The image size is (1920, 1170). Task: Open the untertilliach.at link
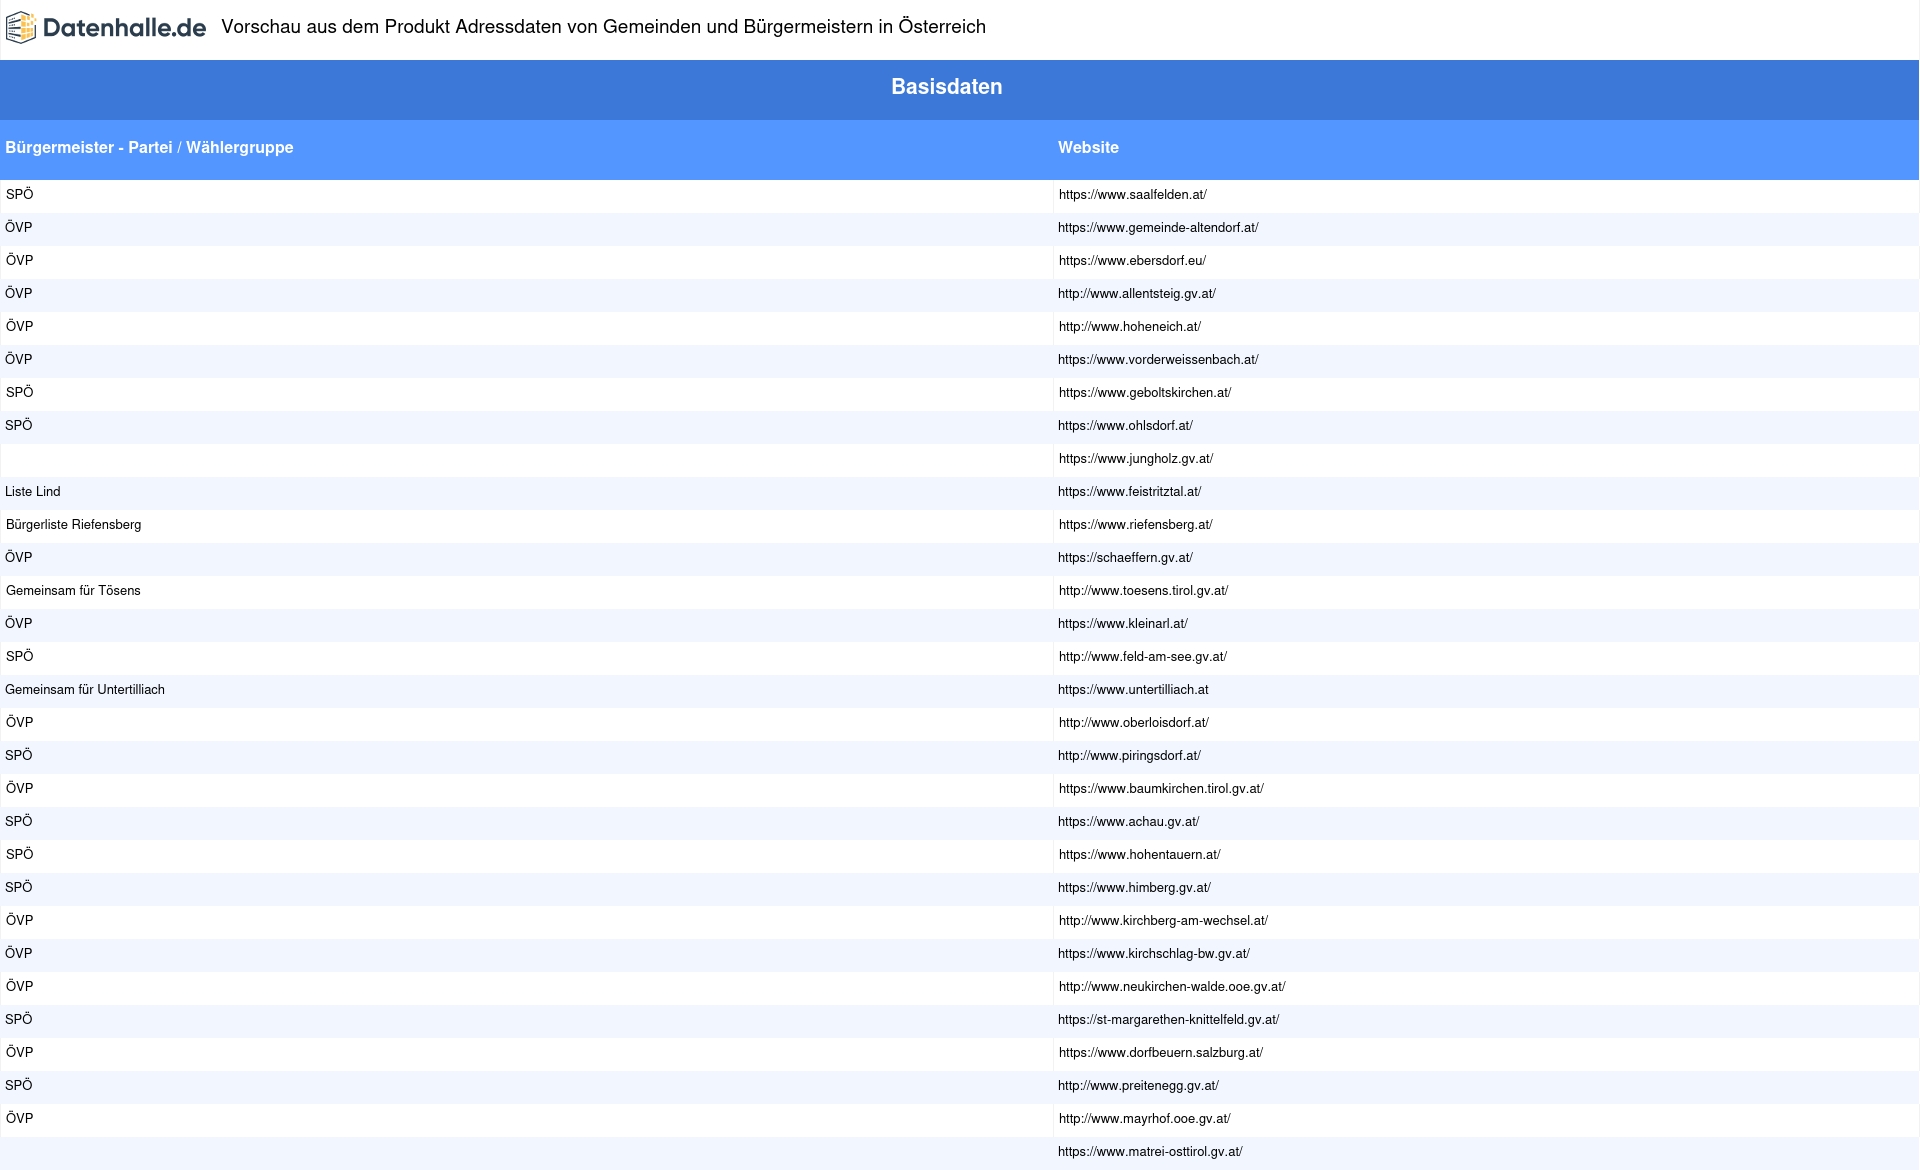tap(1133, 690)
